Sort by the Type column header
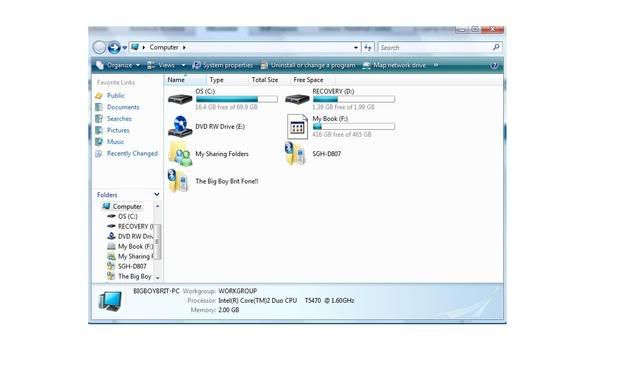This screenshot has width=640, height=370. (227, 80)
